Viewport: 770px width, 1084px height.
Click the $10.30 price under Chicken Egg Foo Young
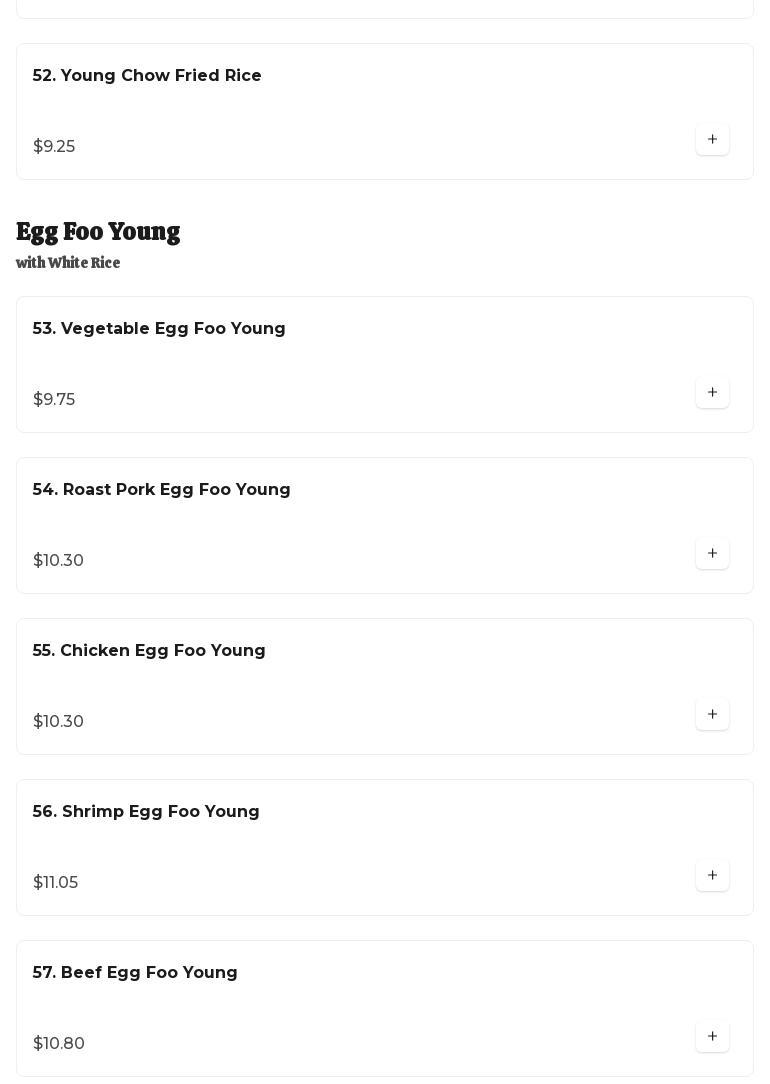point(58,722)
